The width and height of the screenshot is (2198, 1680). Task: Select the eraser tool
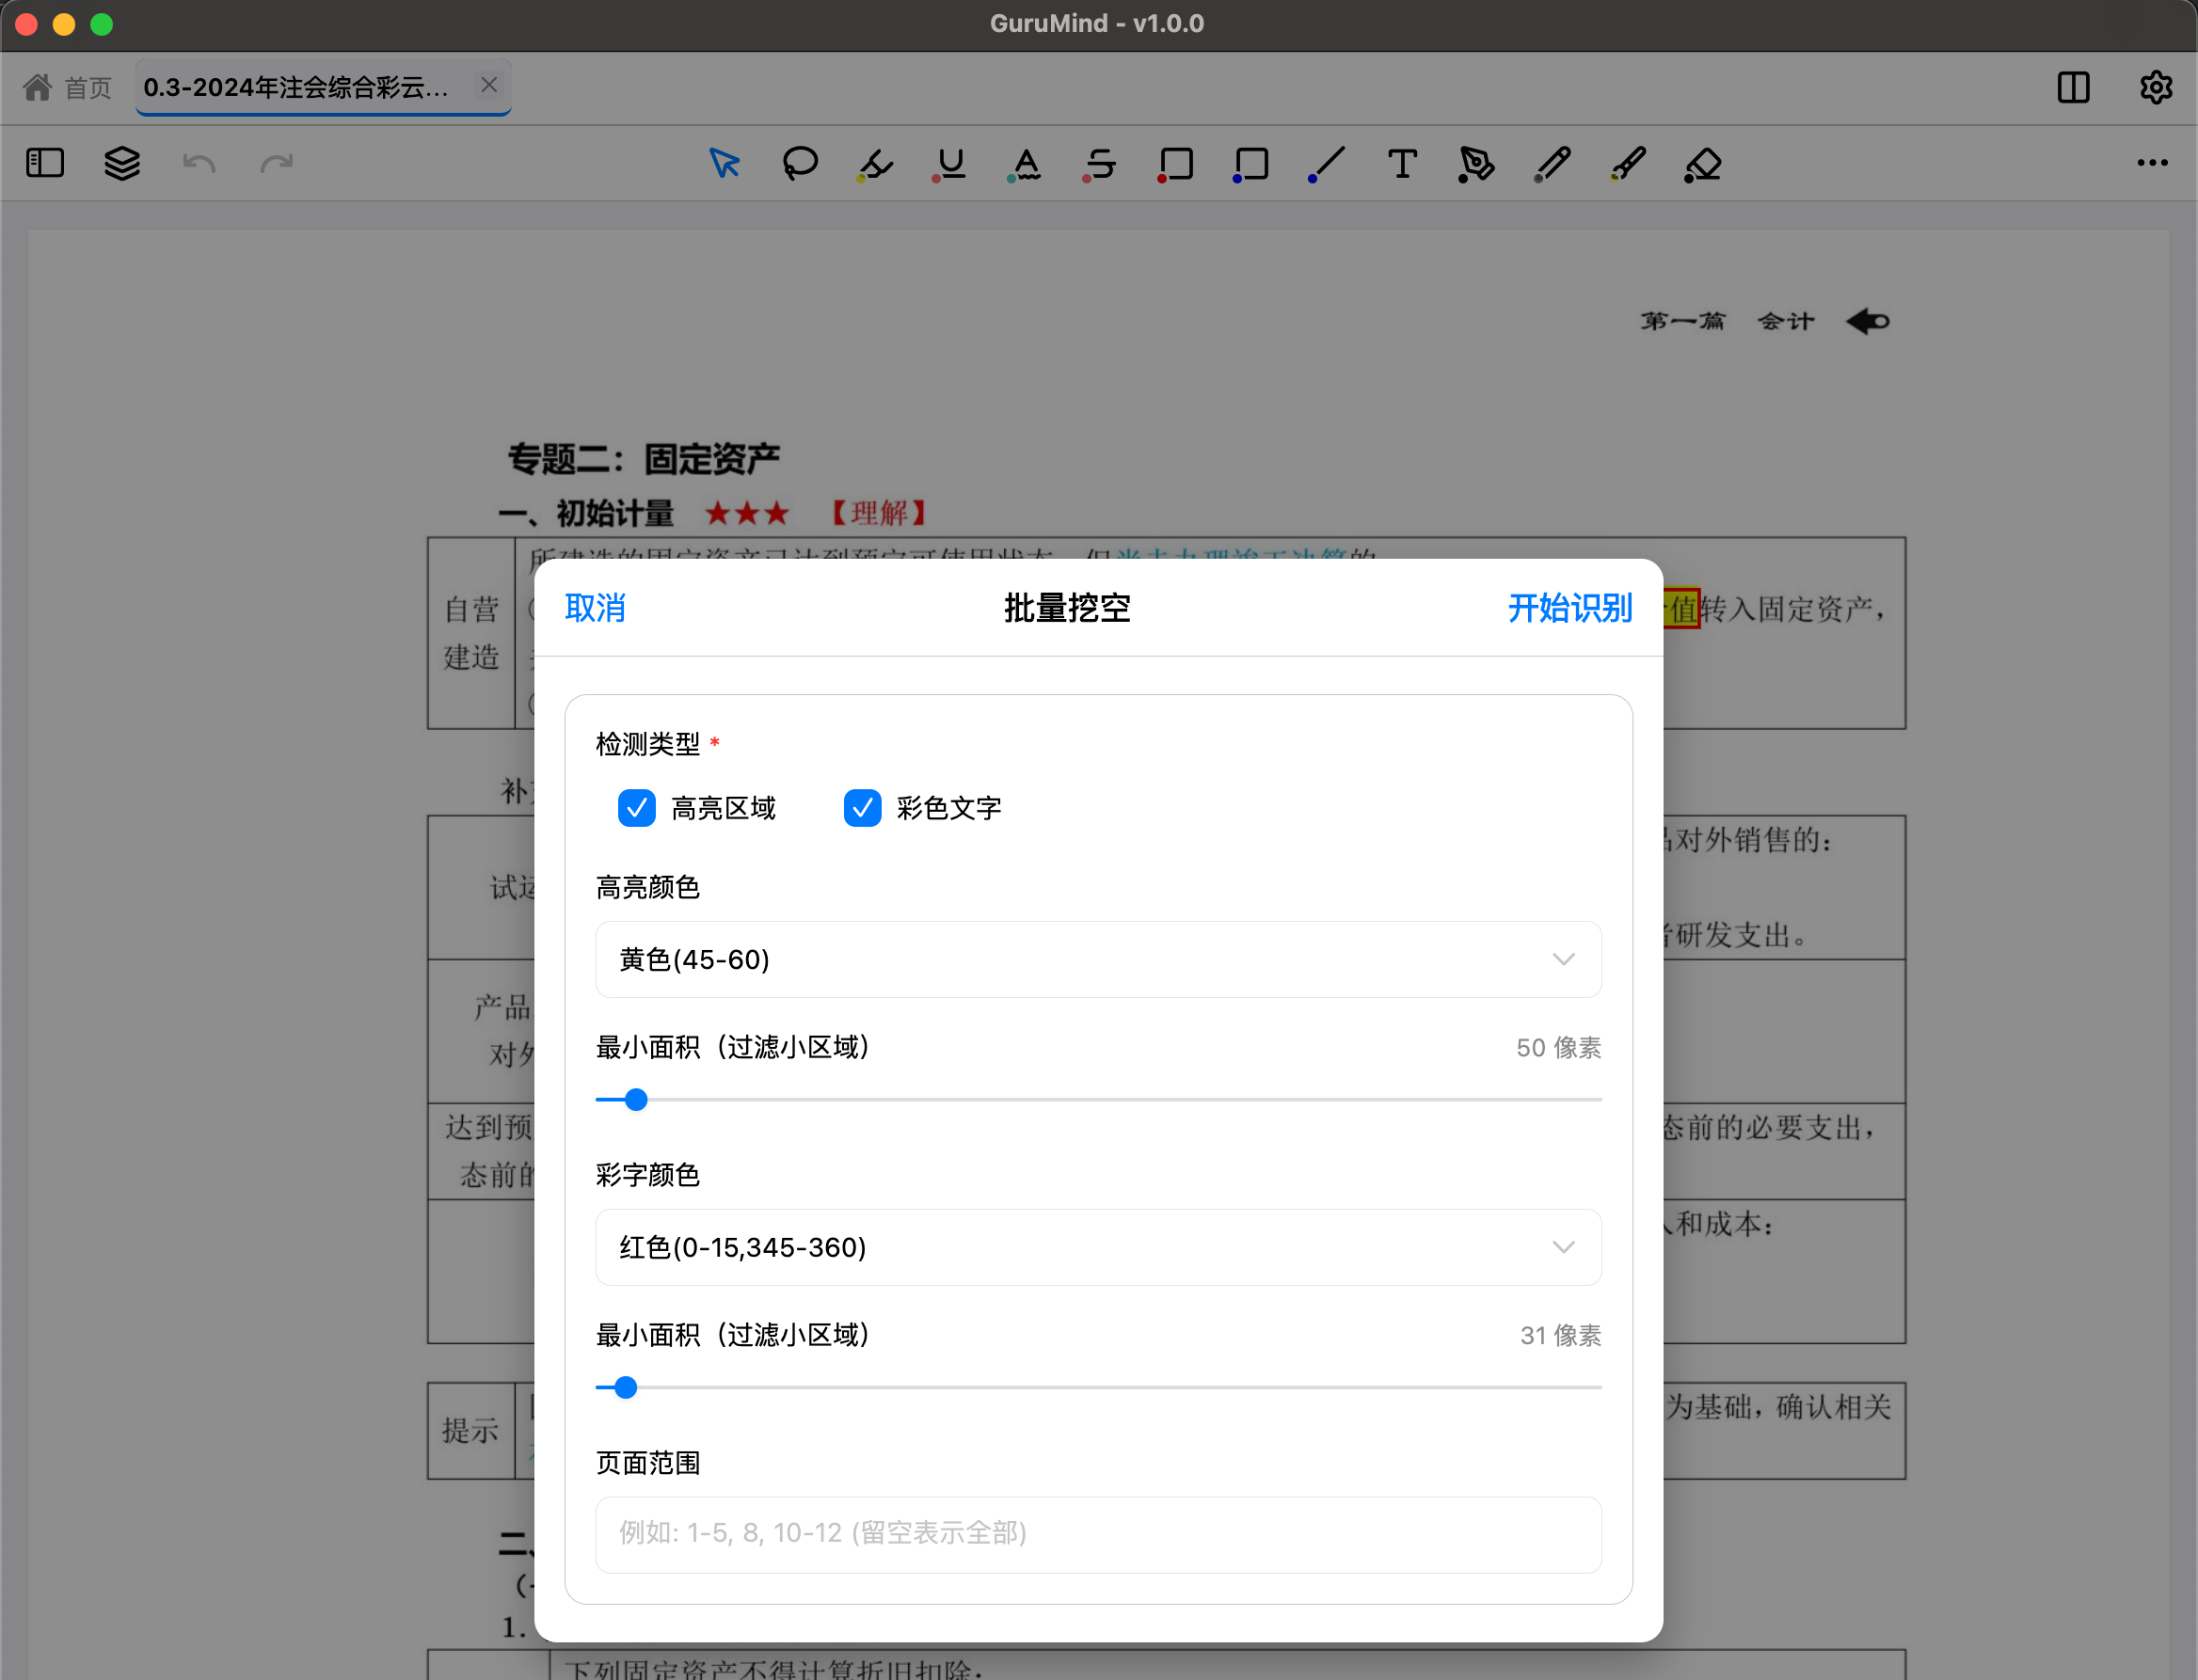point(1702,163)
